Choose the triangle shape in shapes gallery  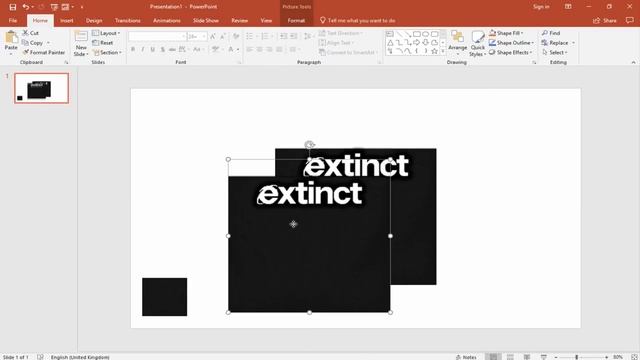point(390,42)
